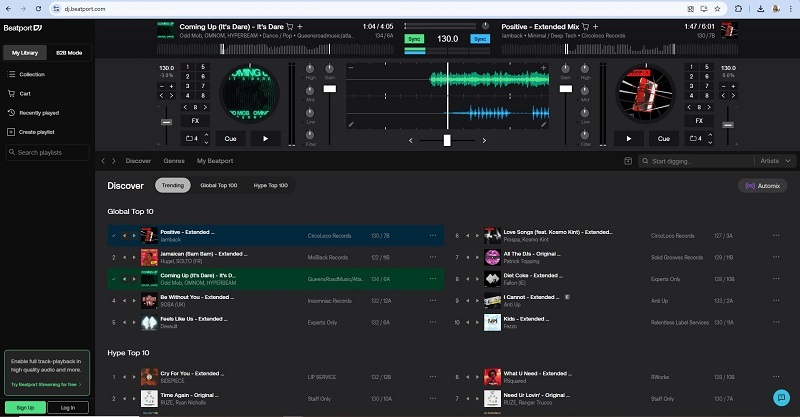Viewport: 800px width, 417px height.
Task: Open FX panel on right deck
Action: (699, 121)
